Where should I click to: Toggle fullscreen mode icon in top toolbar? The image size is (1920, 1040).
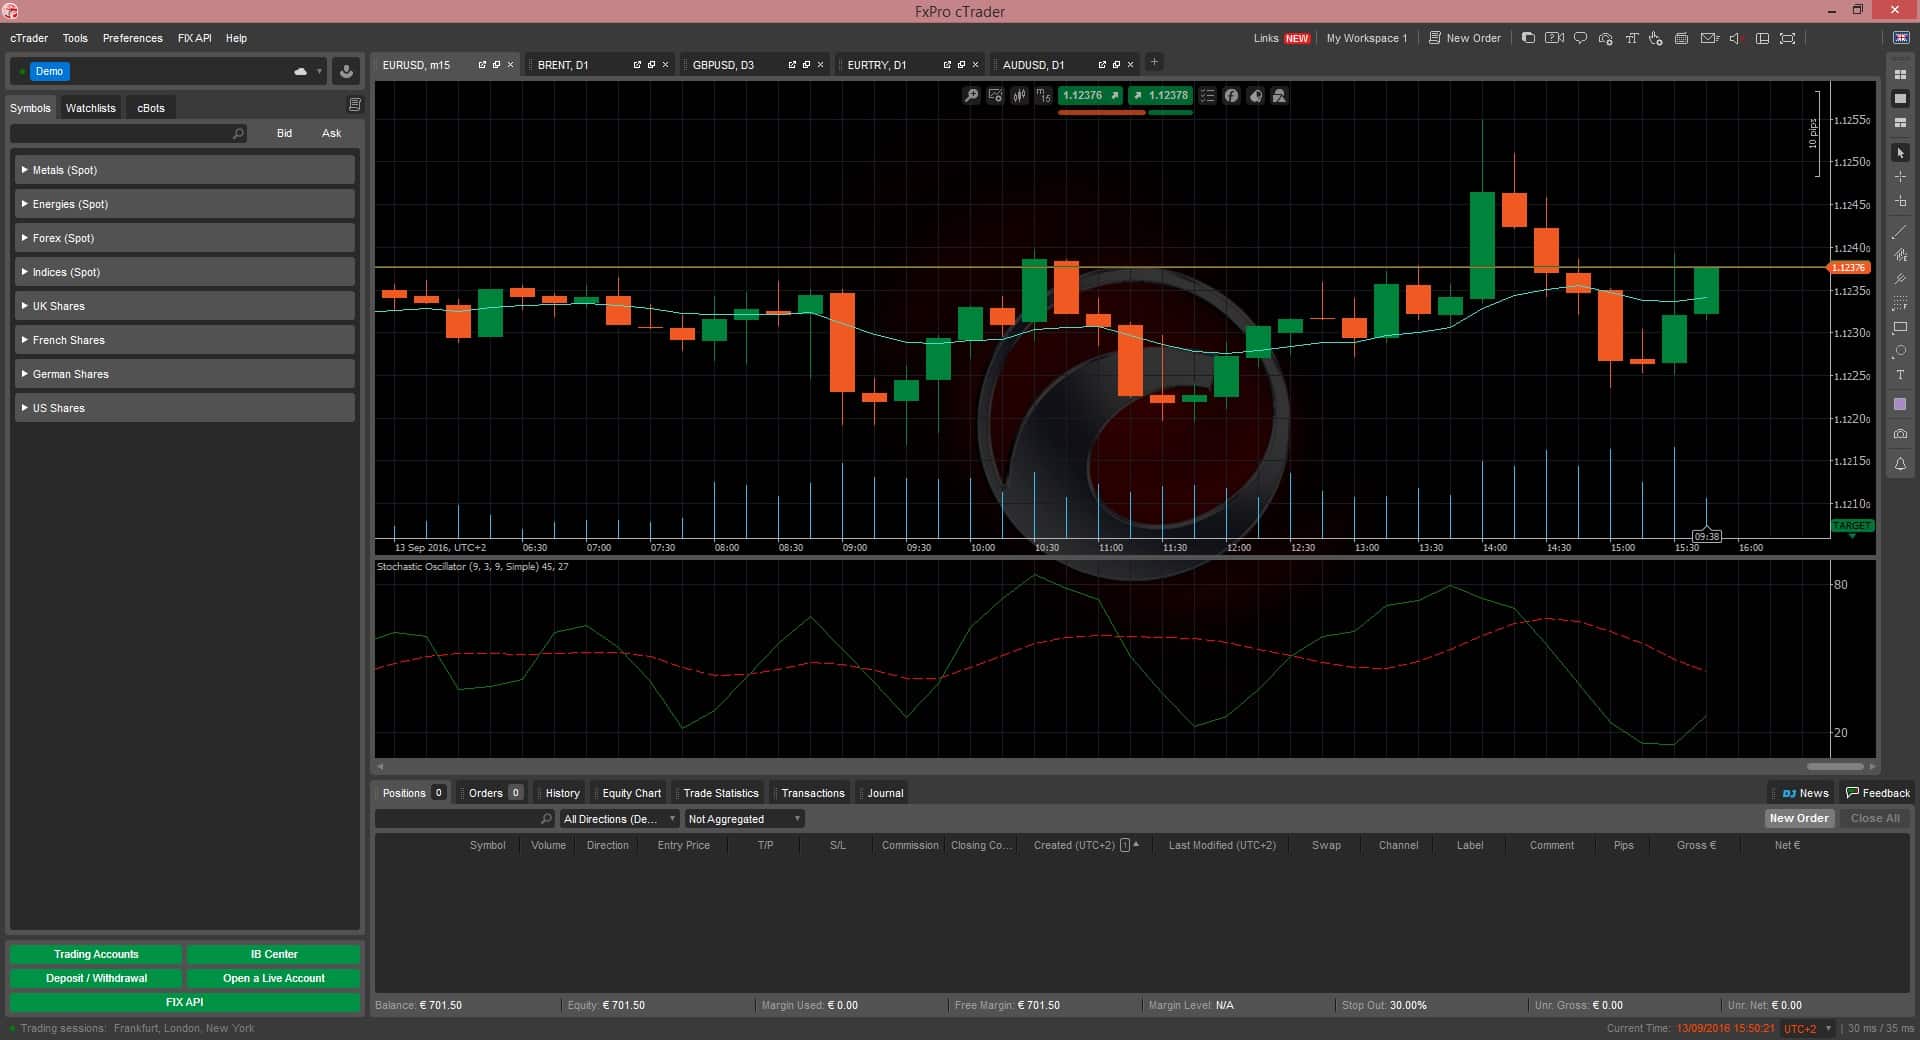(x=1787, y=38)
